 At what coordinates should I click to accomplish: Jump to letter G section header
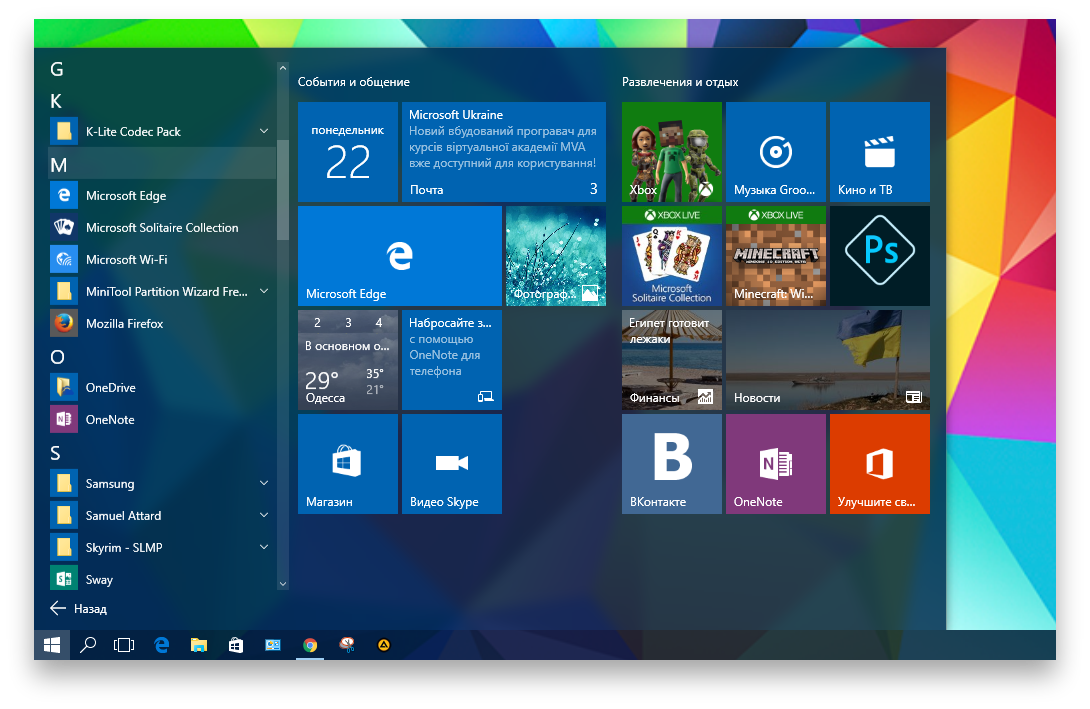(57, 69)
